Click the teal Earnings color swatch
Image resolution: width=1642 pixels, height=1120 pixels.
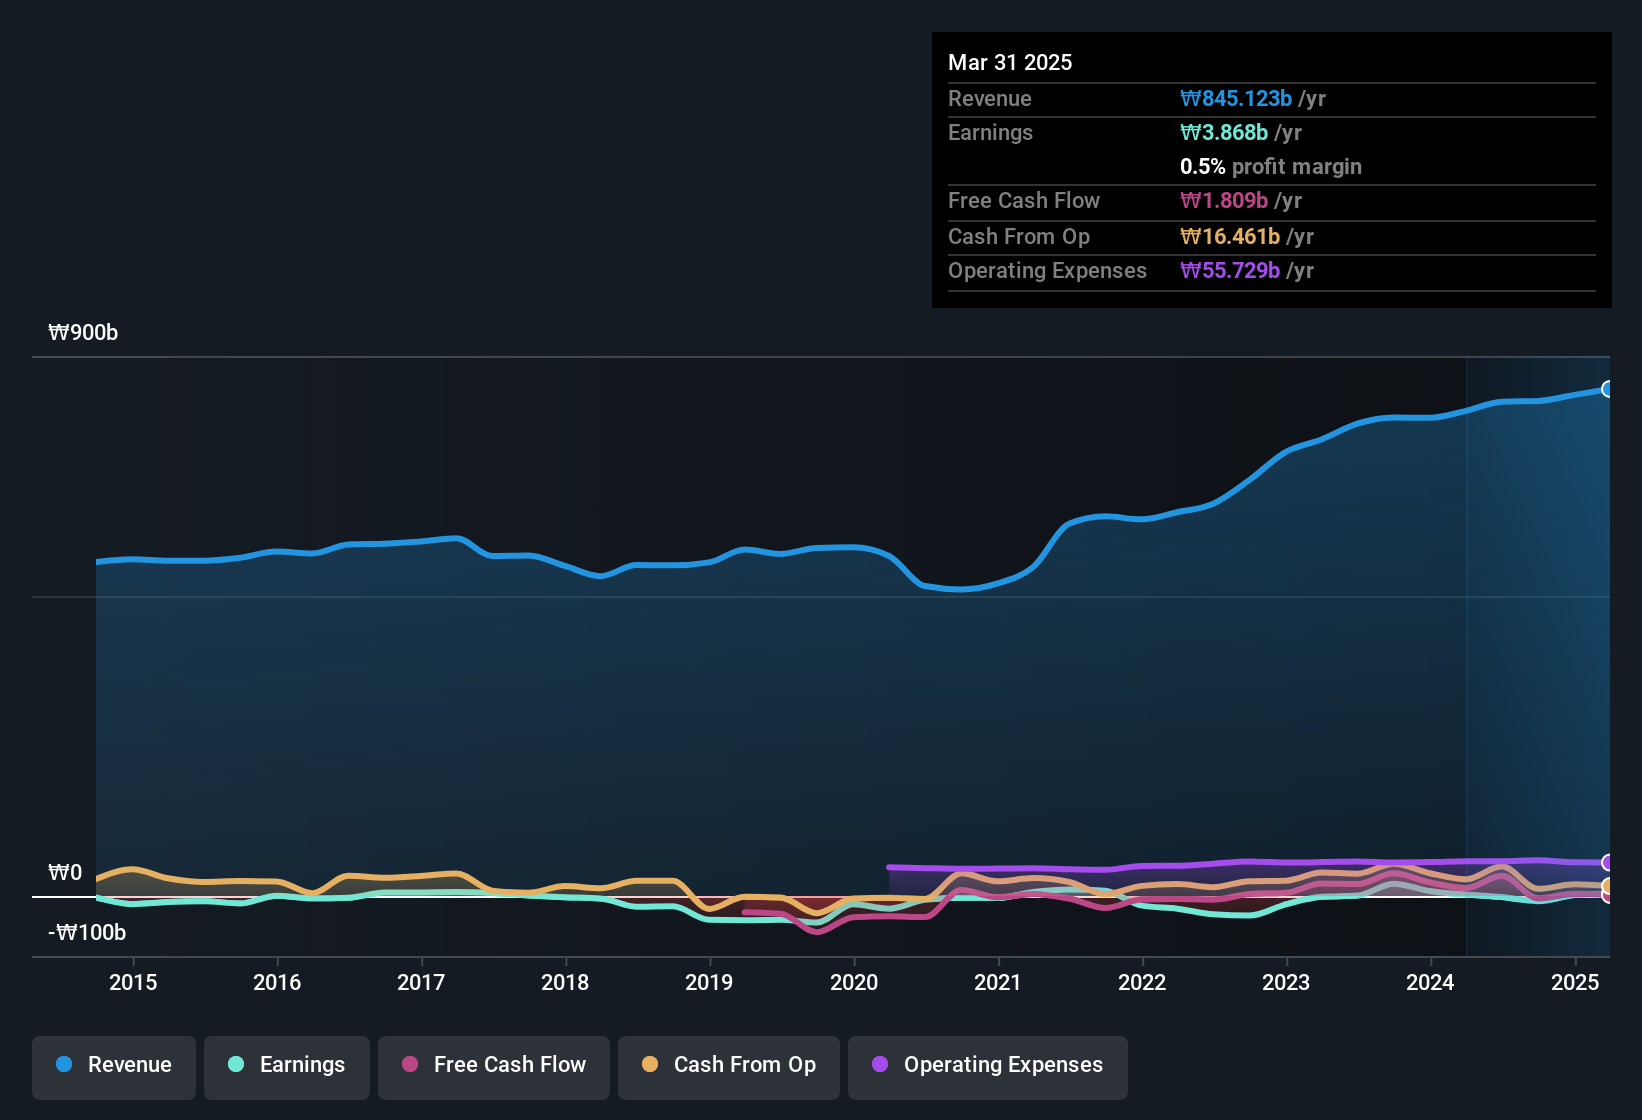(x=237, y=1065)
